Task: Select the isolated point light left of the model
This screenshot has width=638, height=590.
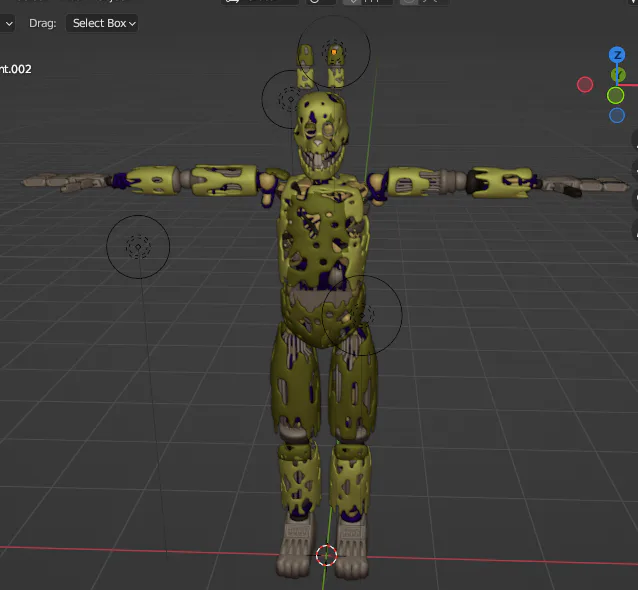Action: pyautogui.click(x=138, y=247)
